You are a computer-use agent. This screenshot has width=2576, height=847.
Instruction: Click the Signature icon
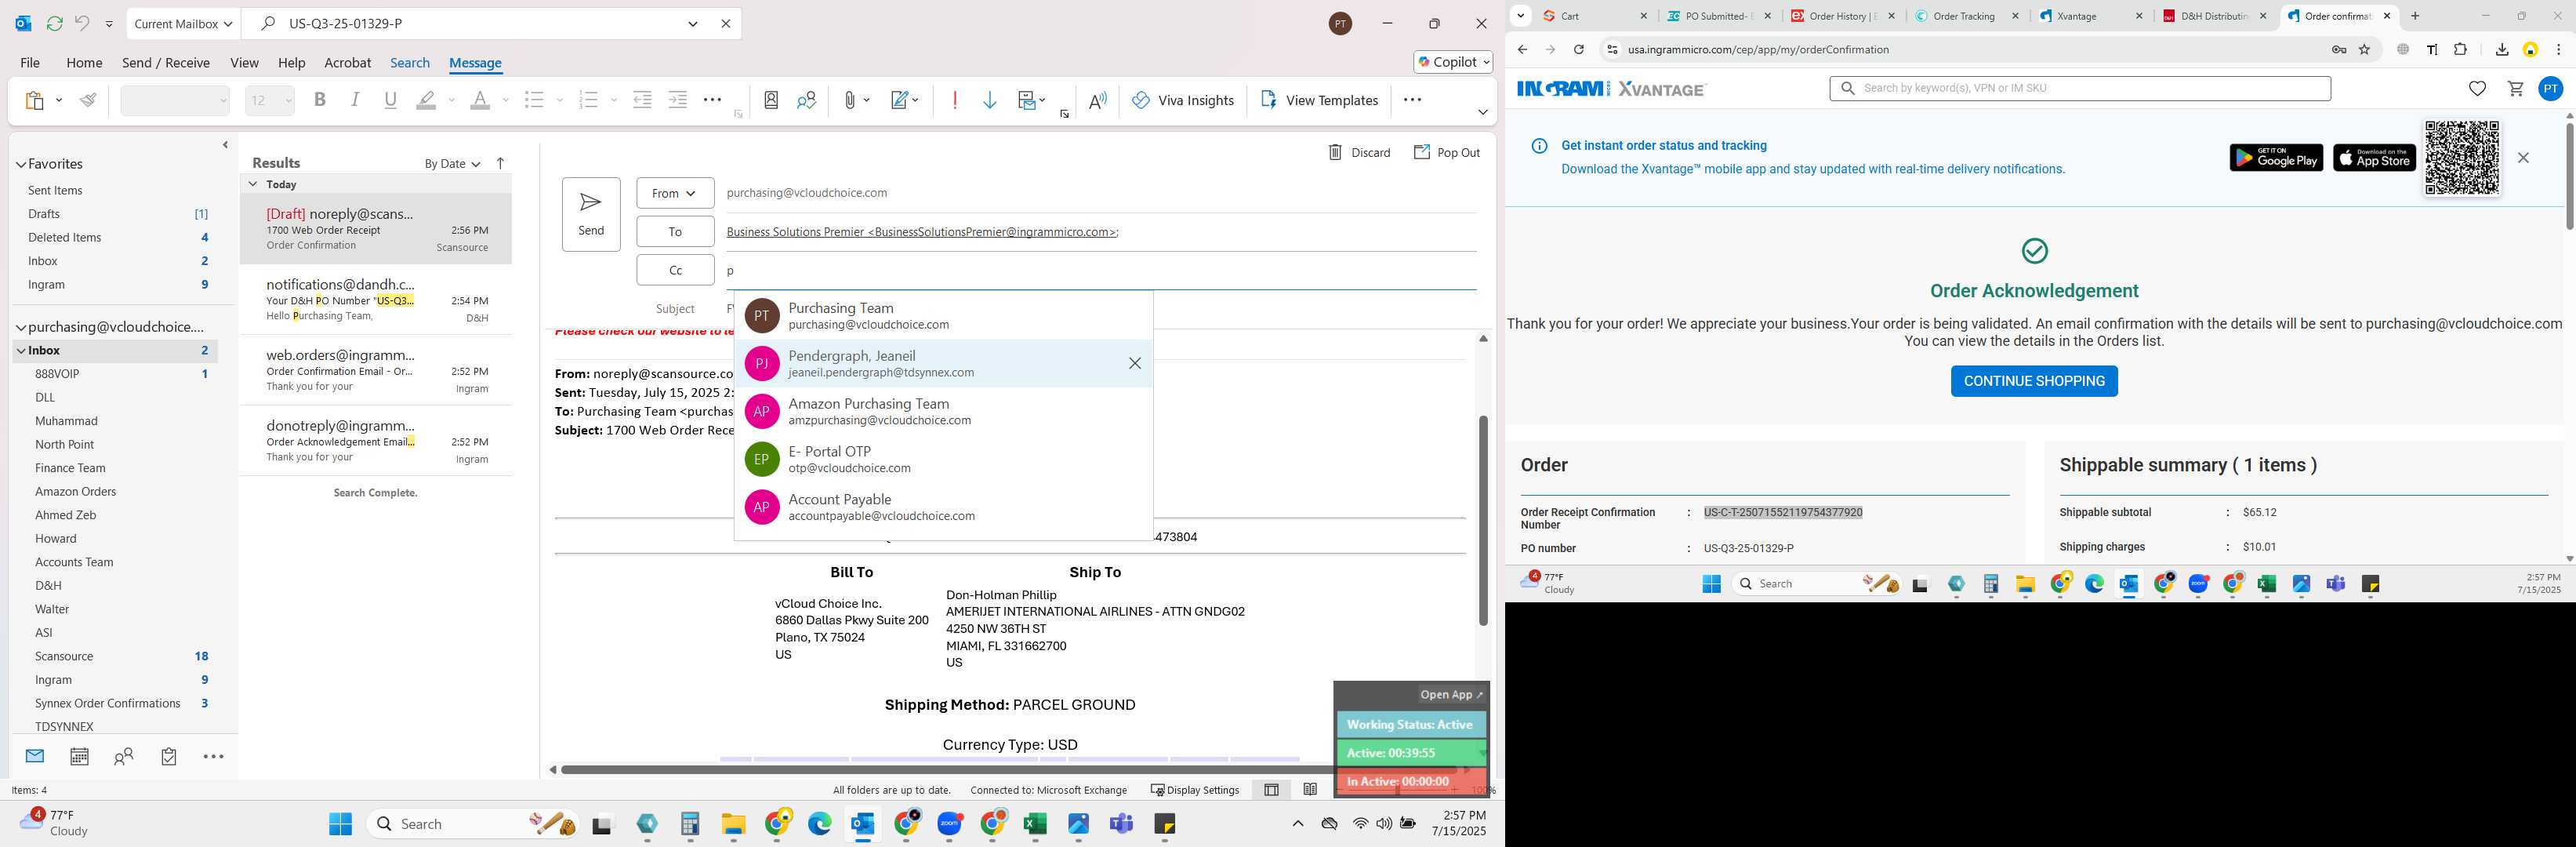[900, 100]
